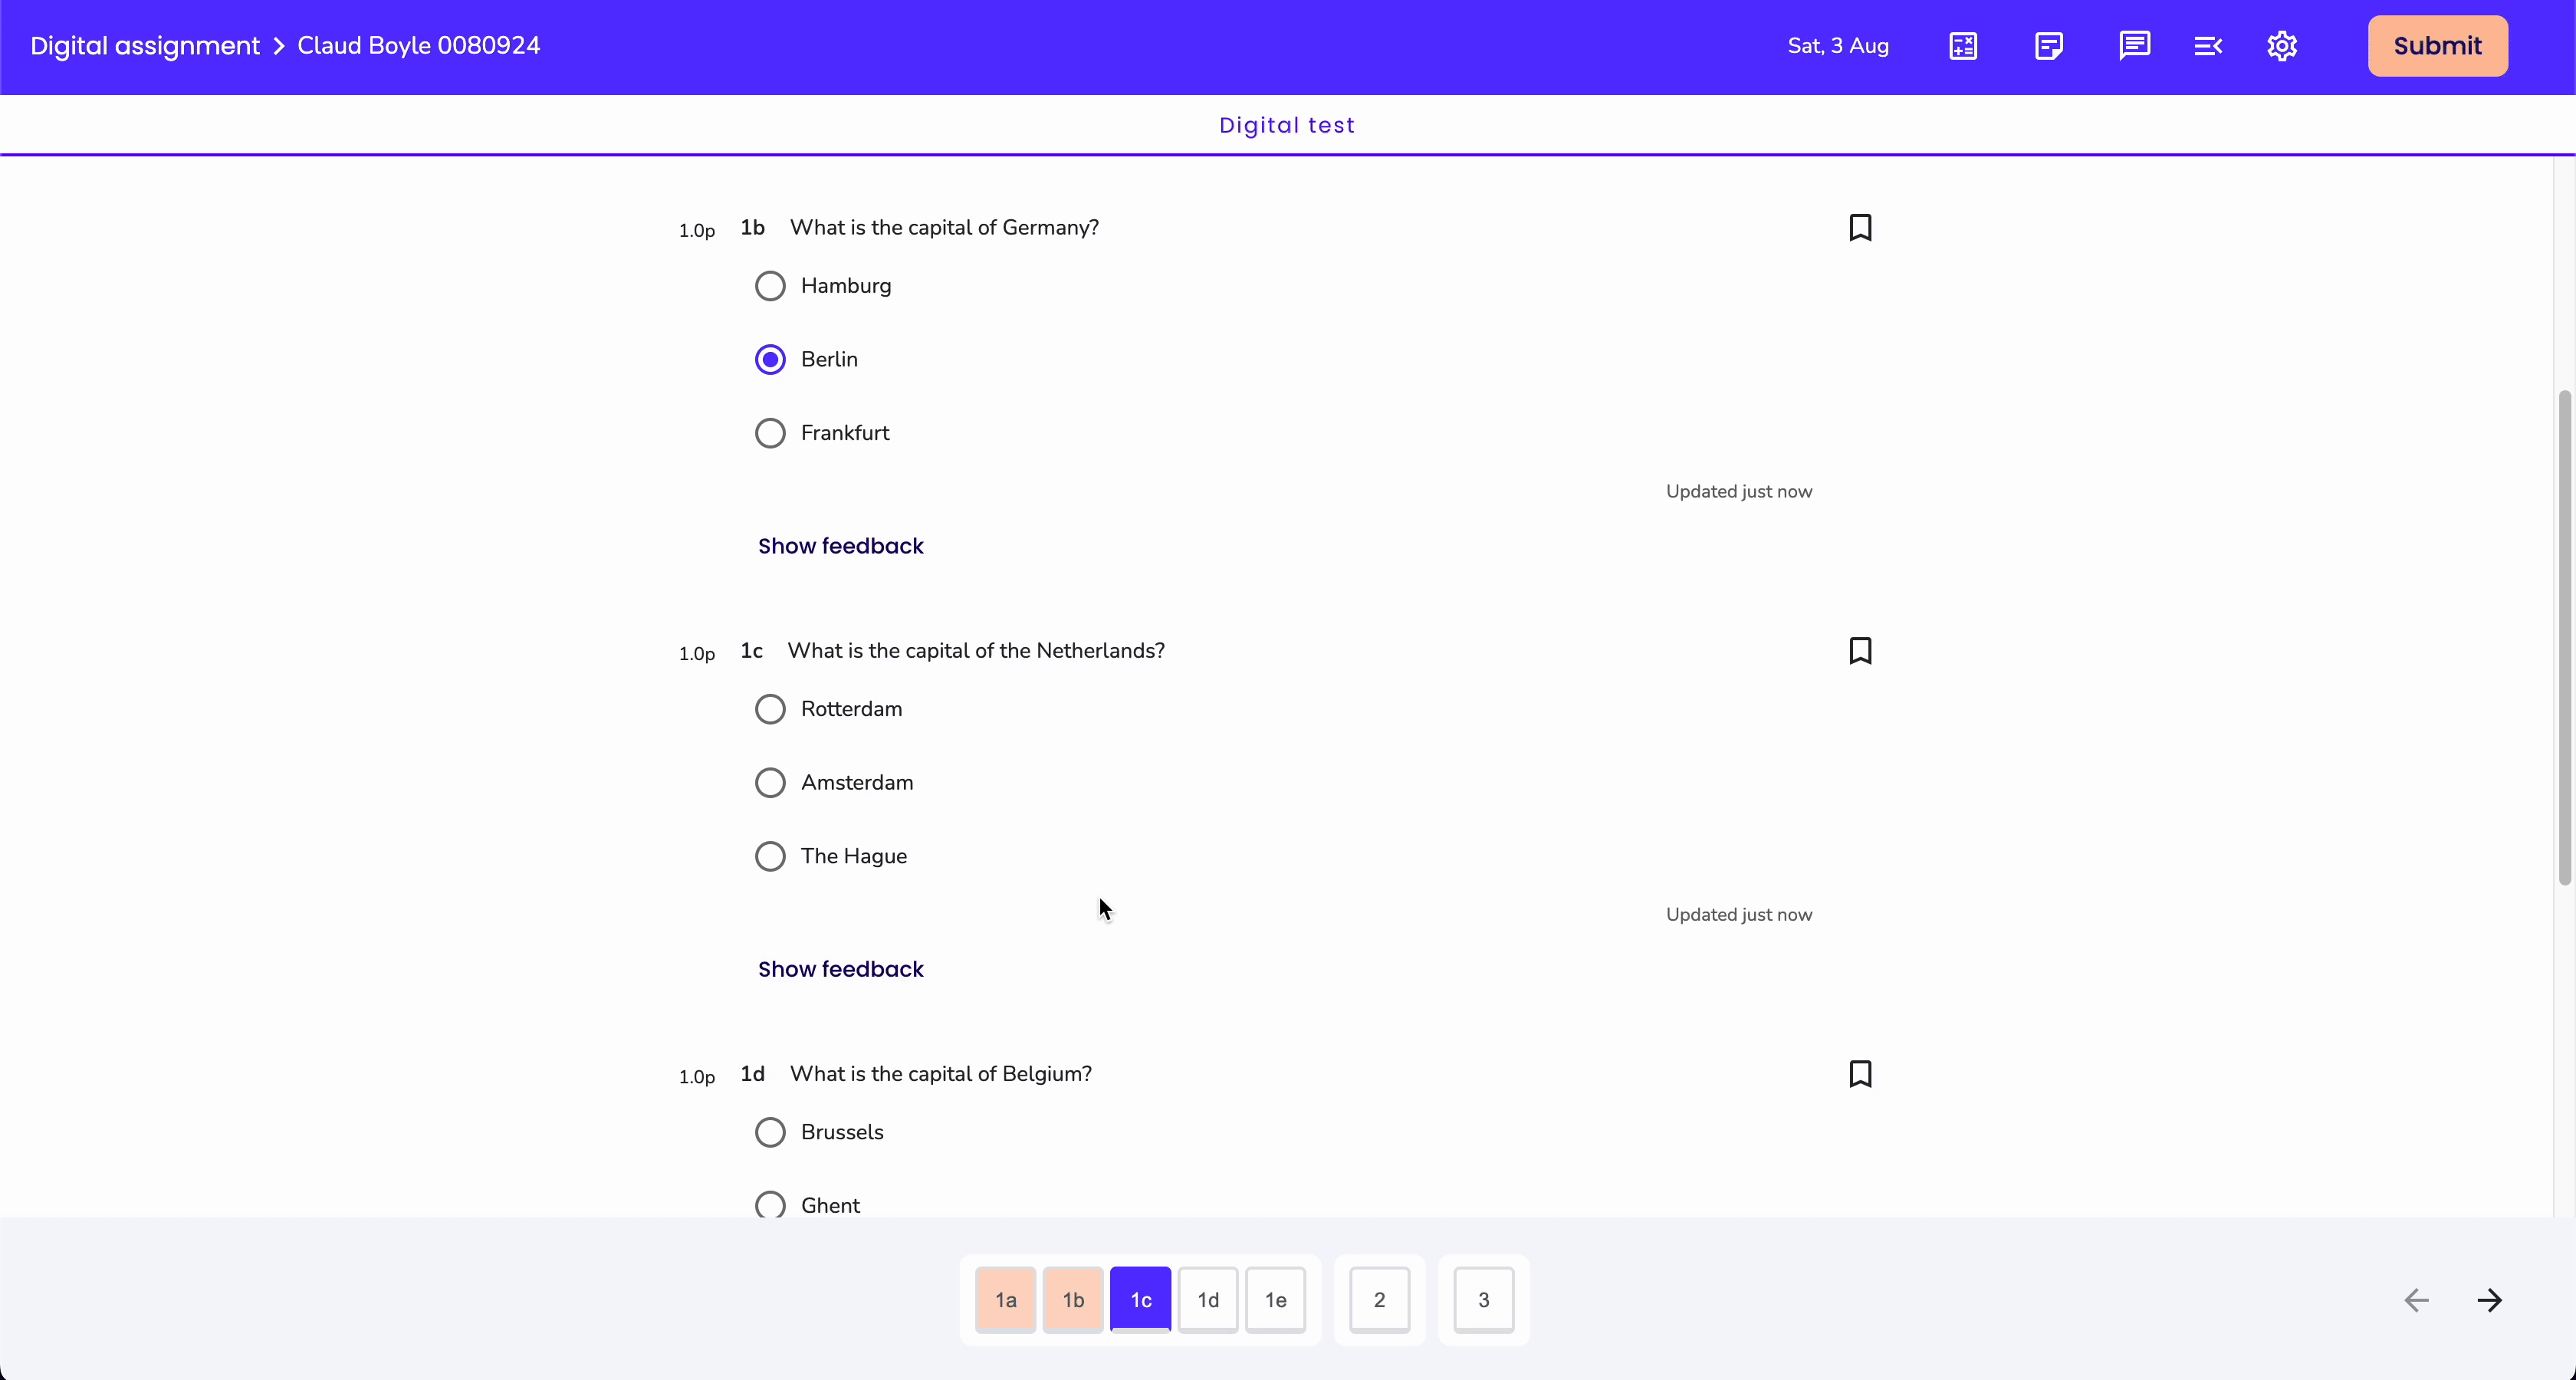Navigate to Digital assignment breadcrumb
The height and width of the screenshot is (1380, 2576).
145,46
